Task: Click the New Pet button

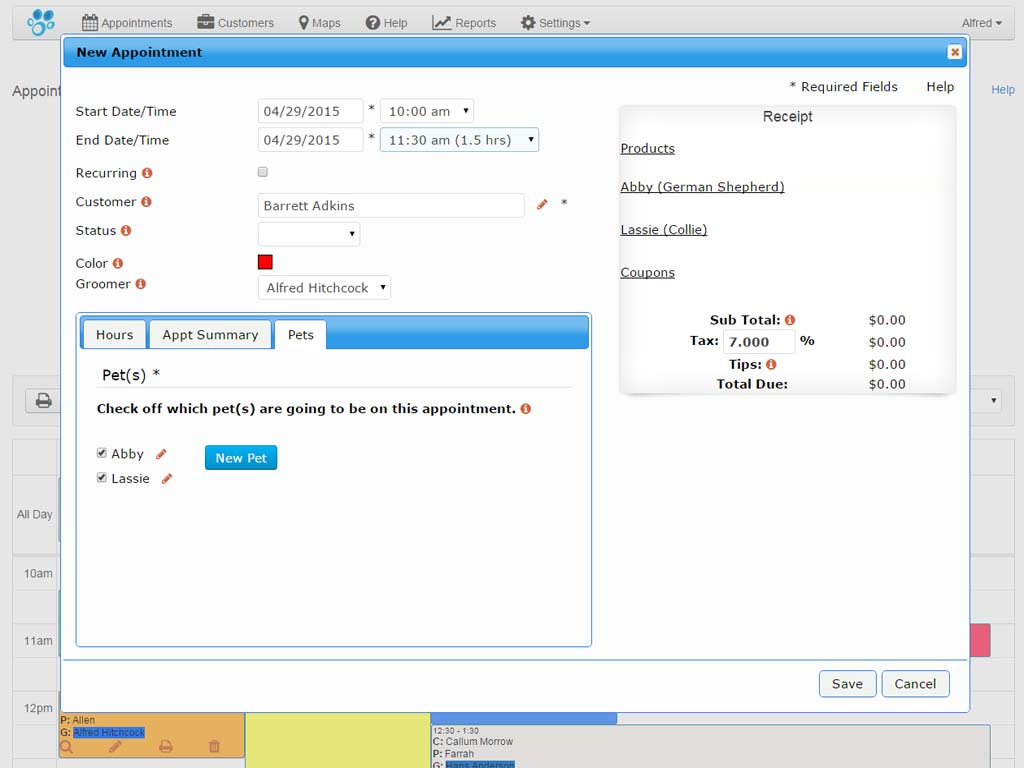Action: click(240, 457)
